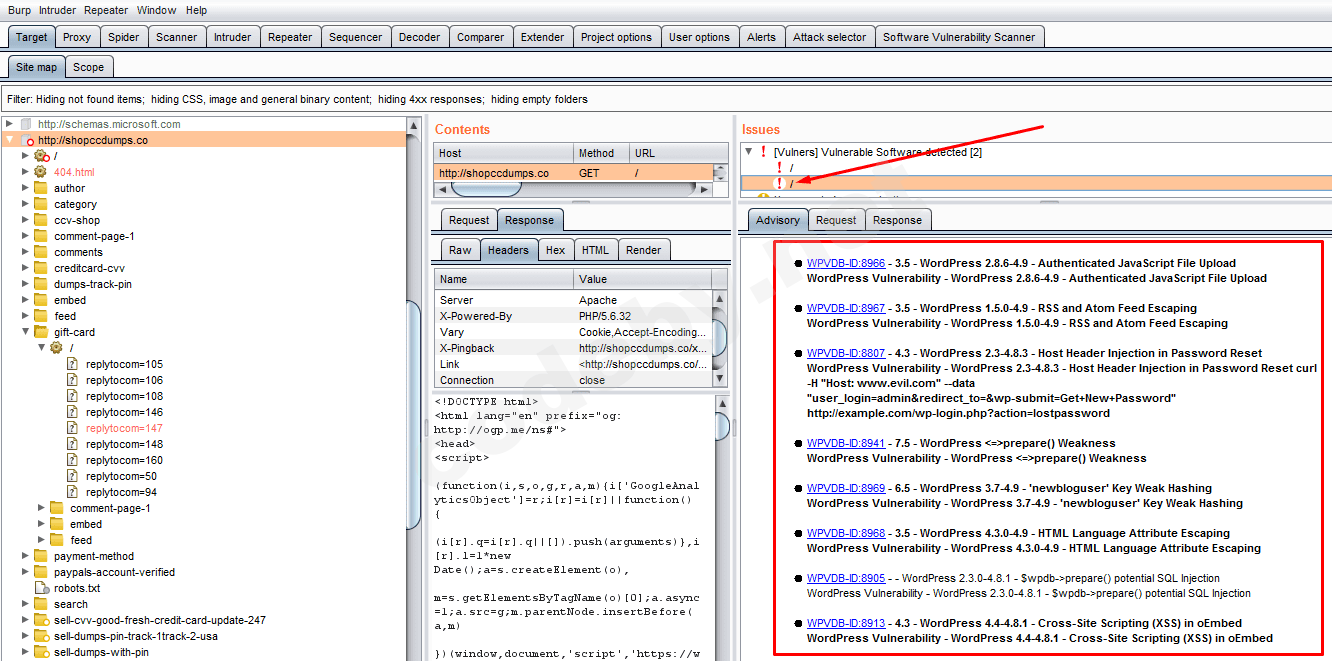Image resolution: width=1332 pixels, height=661 pixels.
Task: Click the gear icon beside 404.html
Action: [40, 172]
